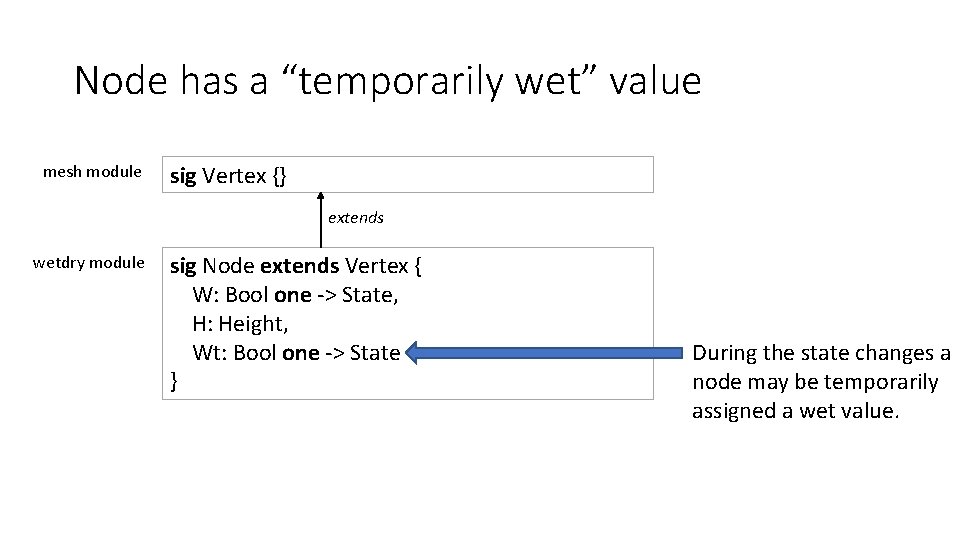Click the "H: Height," field line
This screenshot has height=540, width=960.
point(241,324)
